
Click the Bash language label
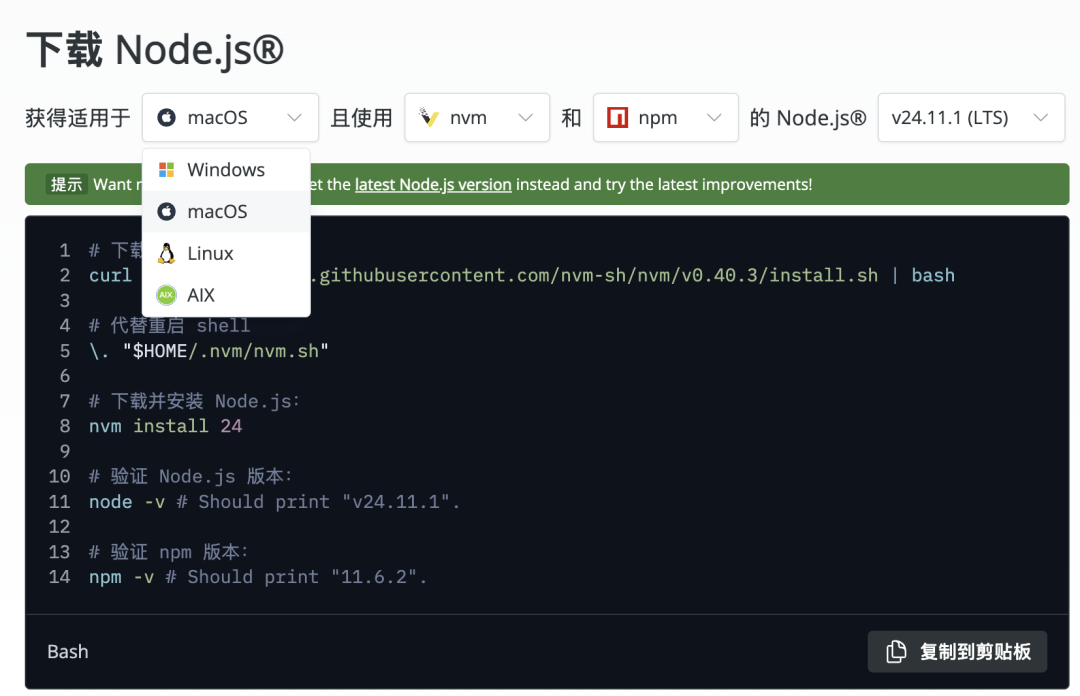(68, 651)
